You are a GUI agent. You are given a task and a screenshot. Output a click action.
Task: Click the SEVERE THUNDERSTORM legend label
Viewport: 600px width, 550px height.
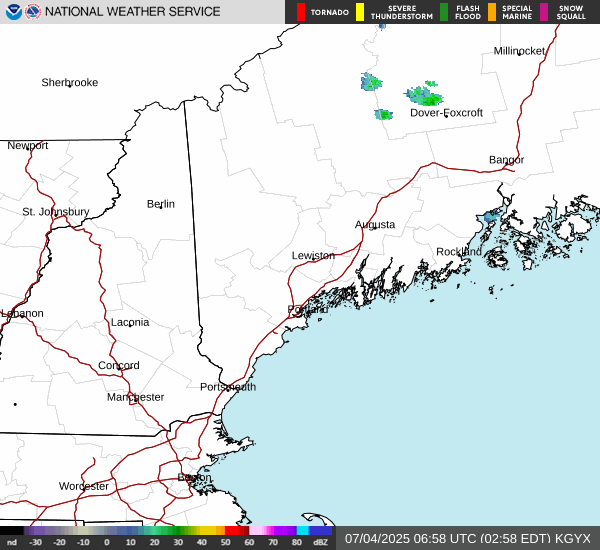tap(402, 12)
